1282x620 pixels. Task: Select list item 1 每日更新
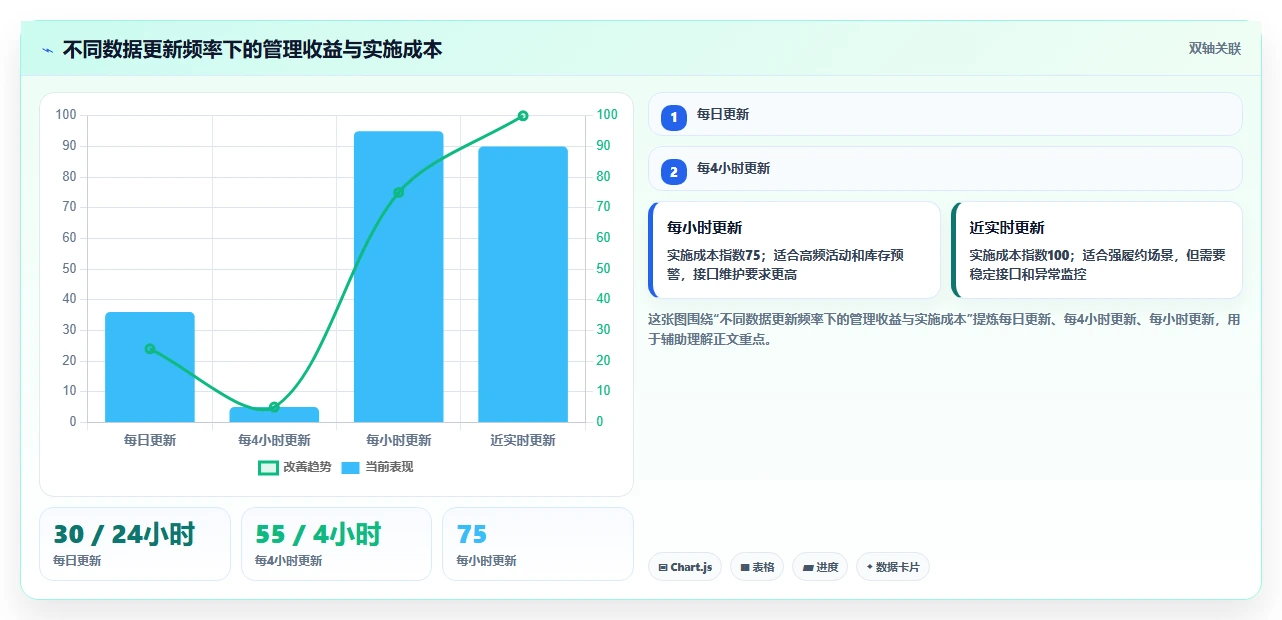coord(945,114)
